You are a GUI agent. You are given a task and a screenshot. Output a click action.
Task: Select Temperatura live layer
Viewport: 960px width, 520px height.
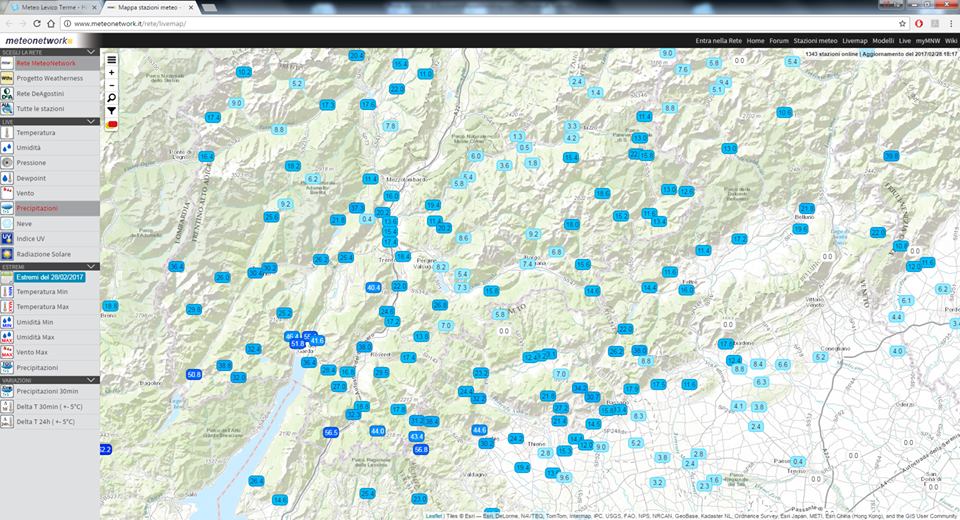point(36,132)
